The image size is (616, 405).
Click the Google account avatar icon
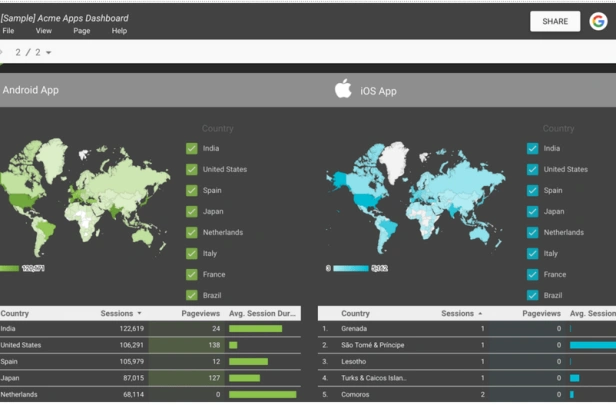(x=598, y=21)
